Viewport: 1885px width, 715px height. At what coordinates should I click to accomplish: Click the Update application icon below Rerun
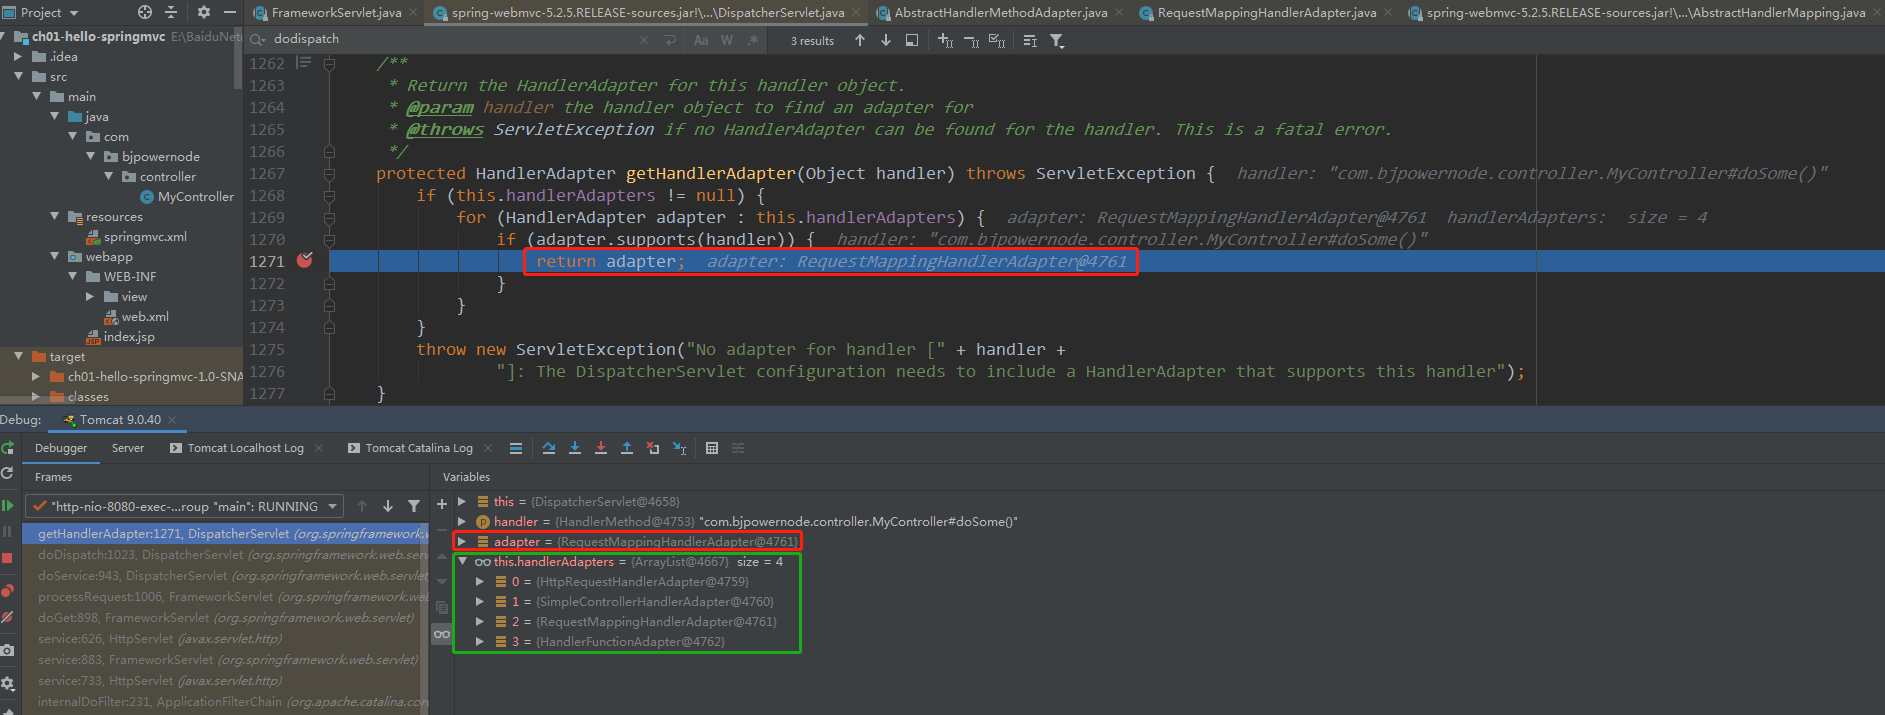pyautogui.click(x=7, y=473)
